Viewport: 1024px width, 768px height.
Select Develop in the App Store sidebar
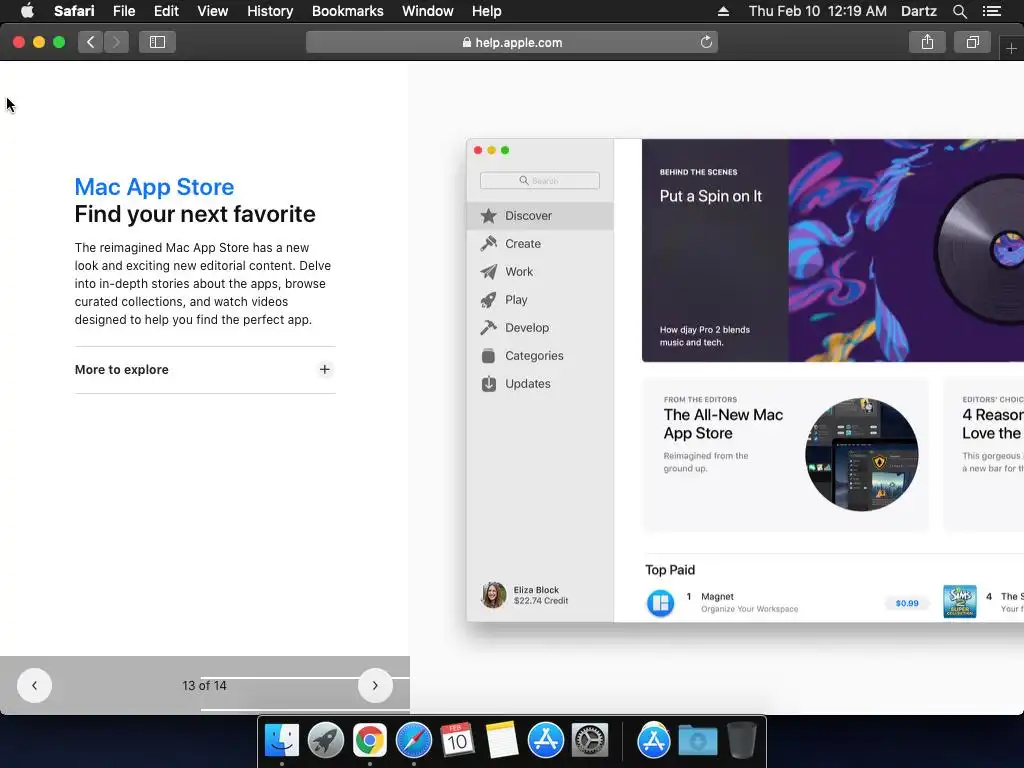(540, 328)
